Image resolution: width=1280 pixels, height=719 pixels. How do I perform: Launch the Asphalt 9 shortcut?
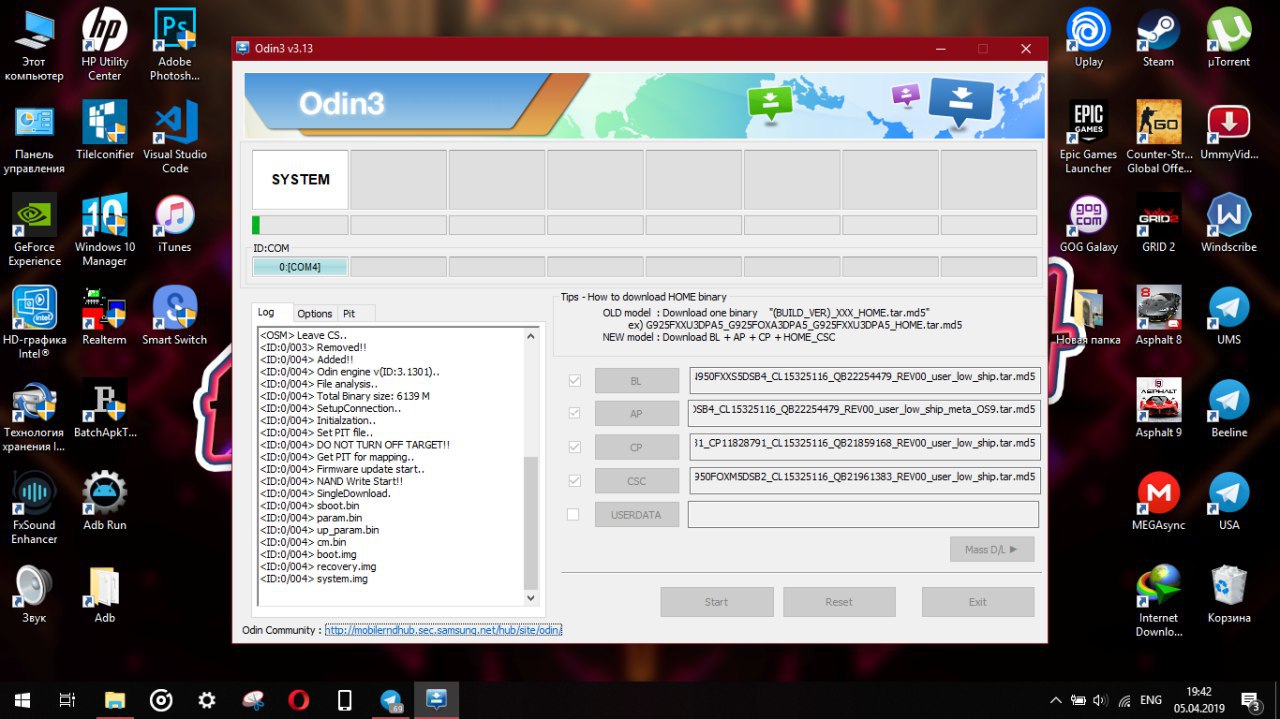click(x=1158, y=409)
